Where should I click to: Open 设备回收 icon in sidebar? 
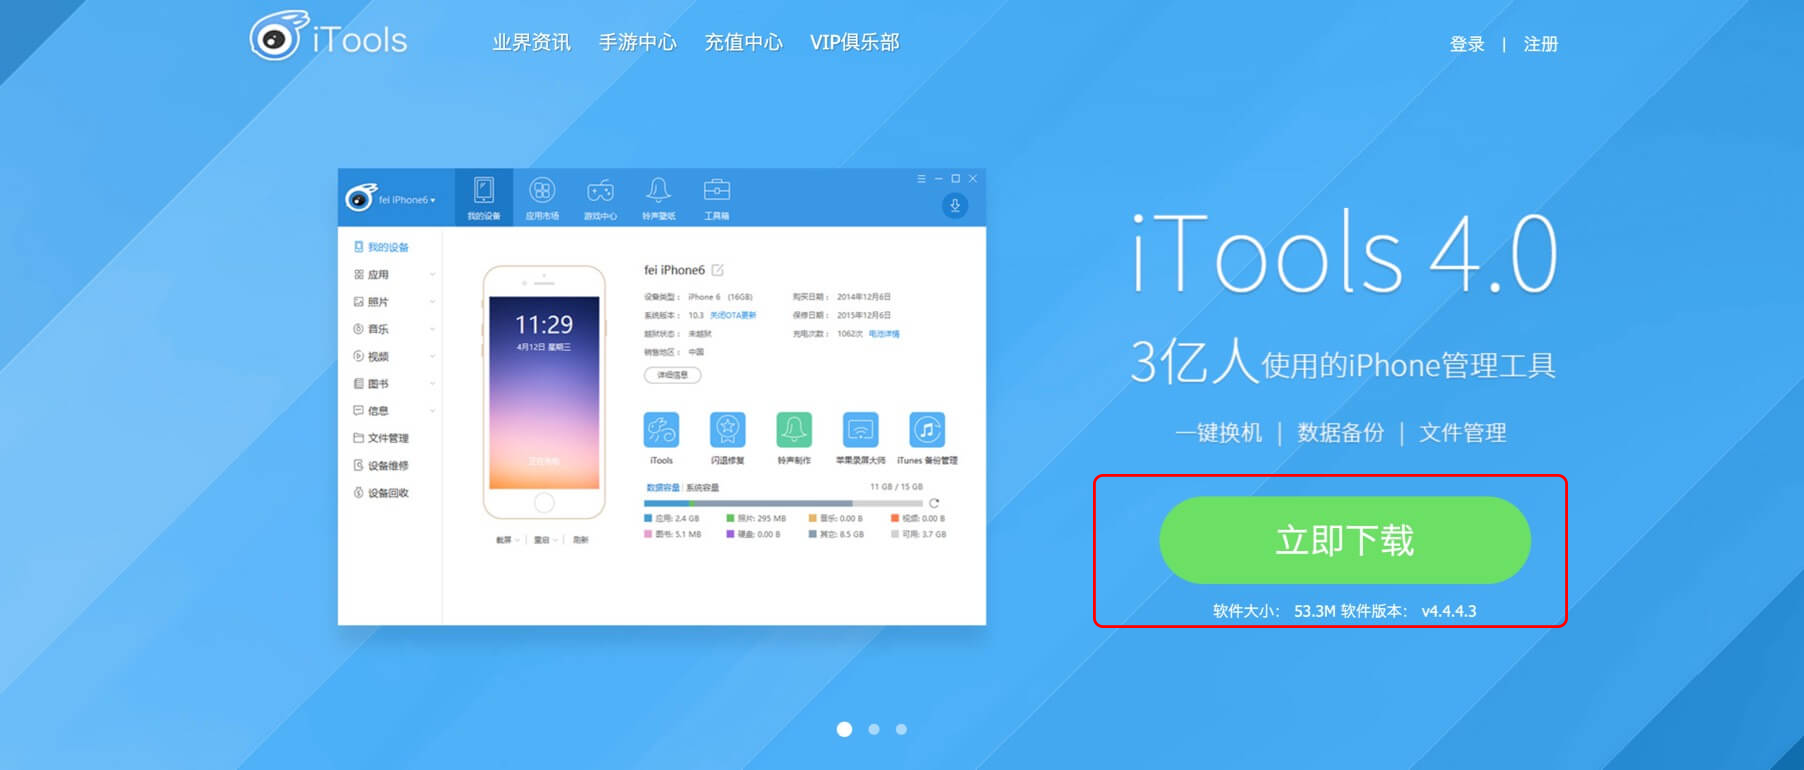tap(358, 492)
